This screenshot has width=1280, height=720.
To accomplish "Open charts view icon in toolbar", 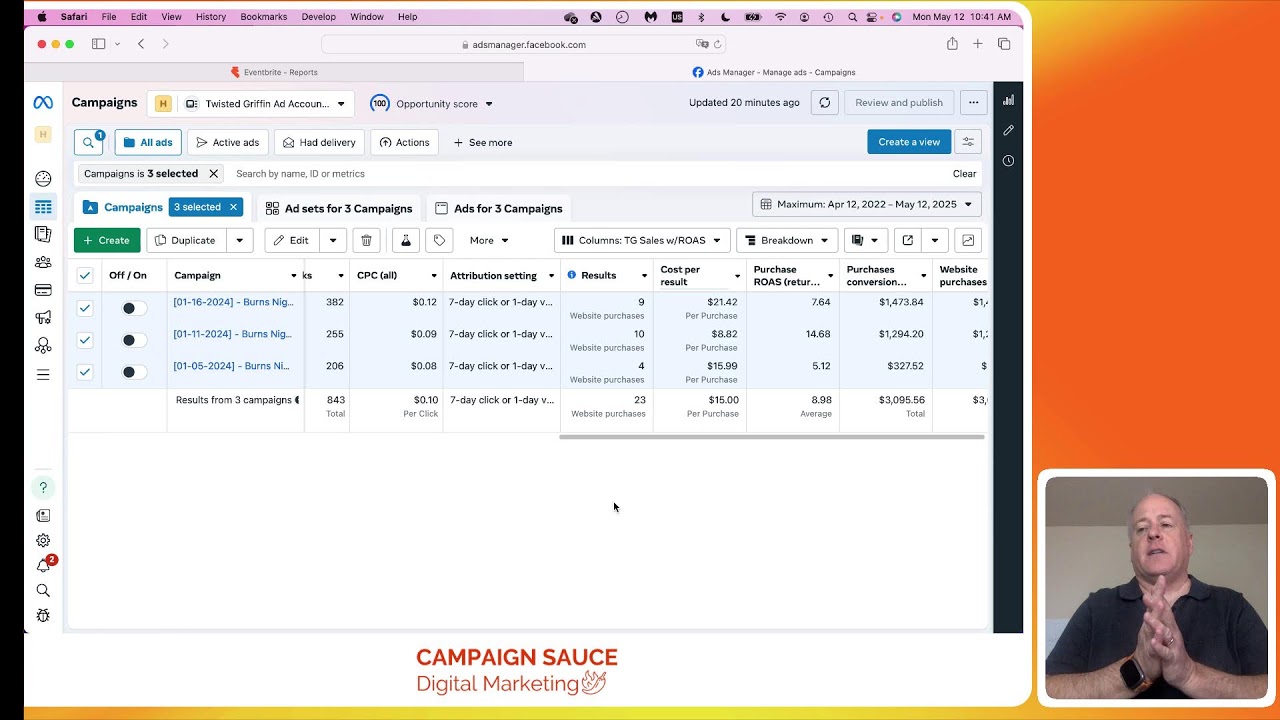I will (968, 240).
